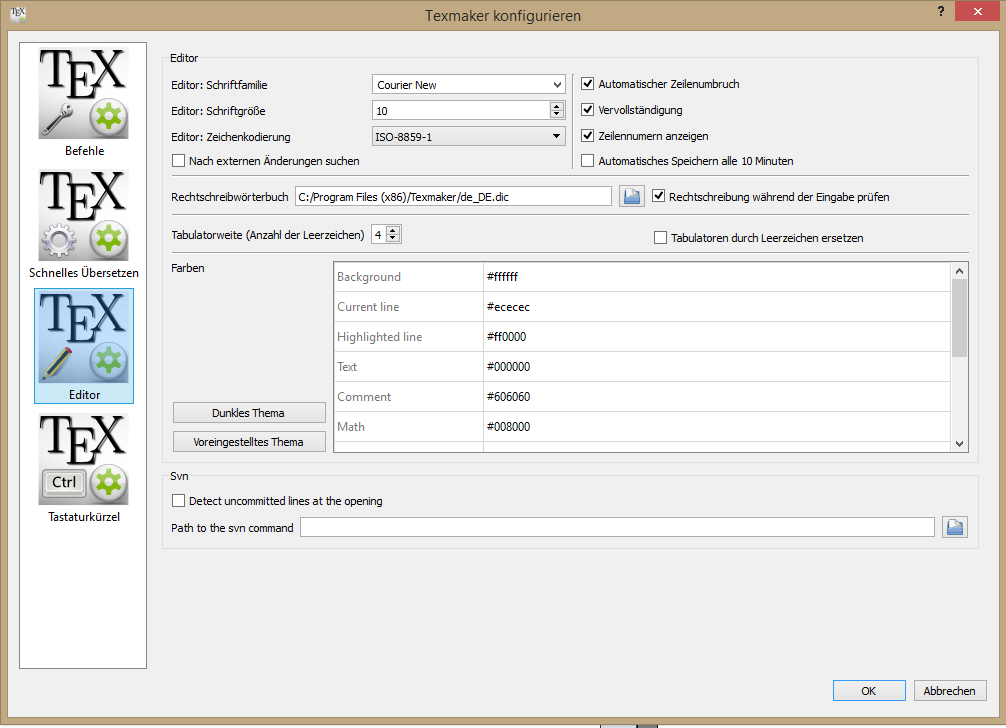Click the Abbrechen button
The image size is (1006, 728).
click(x=950, y=691)
